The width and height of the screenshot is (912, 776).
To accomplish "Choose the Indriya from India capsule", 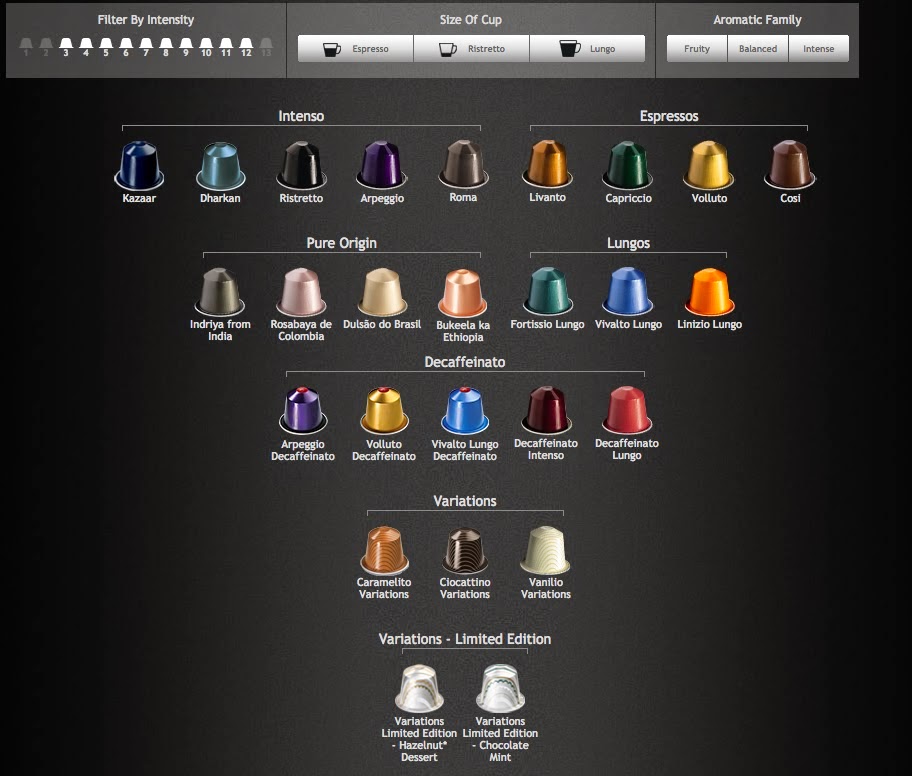I will pyautogui.click(x=220, y=292).
